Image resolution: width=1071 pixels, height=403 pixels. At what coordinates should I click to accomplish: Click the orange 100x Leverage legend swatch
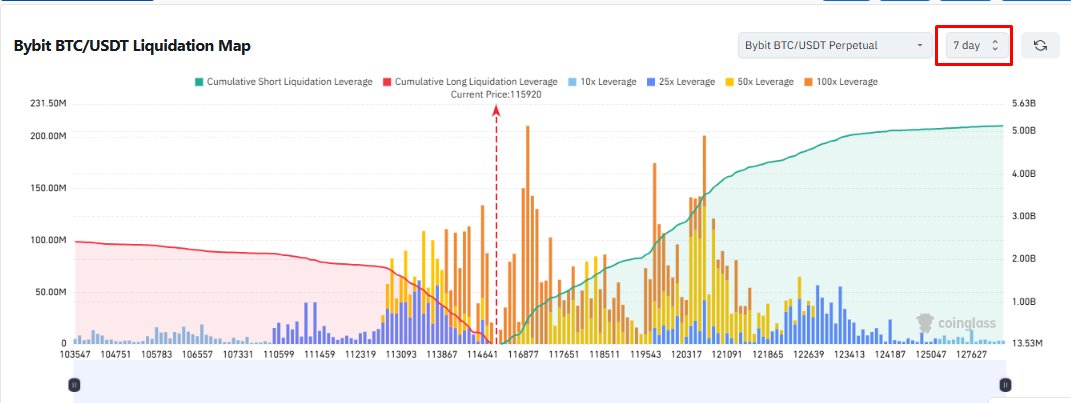(807, 82)
